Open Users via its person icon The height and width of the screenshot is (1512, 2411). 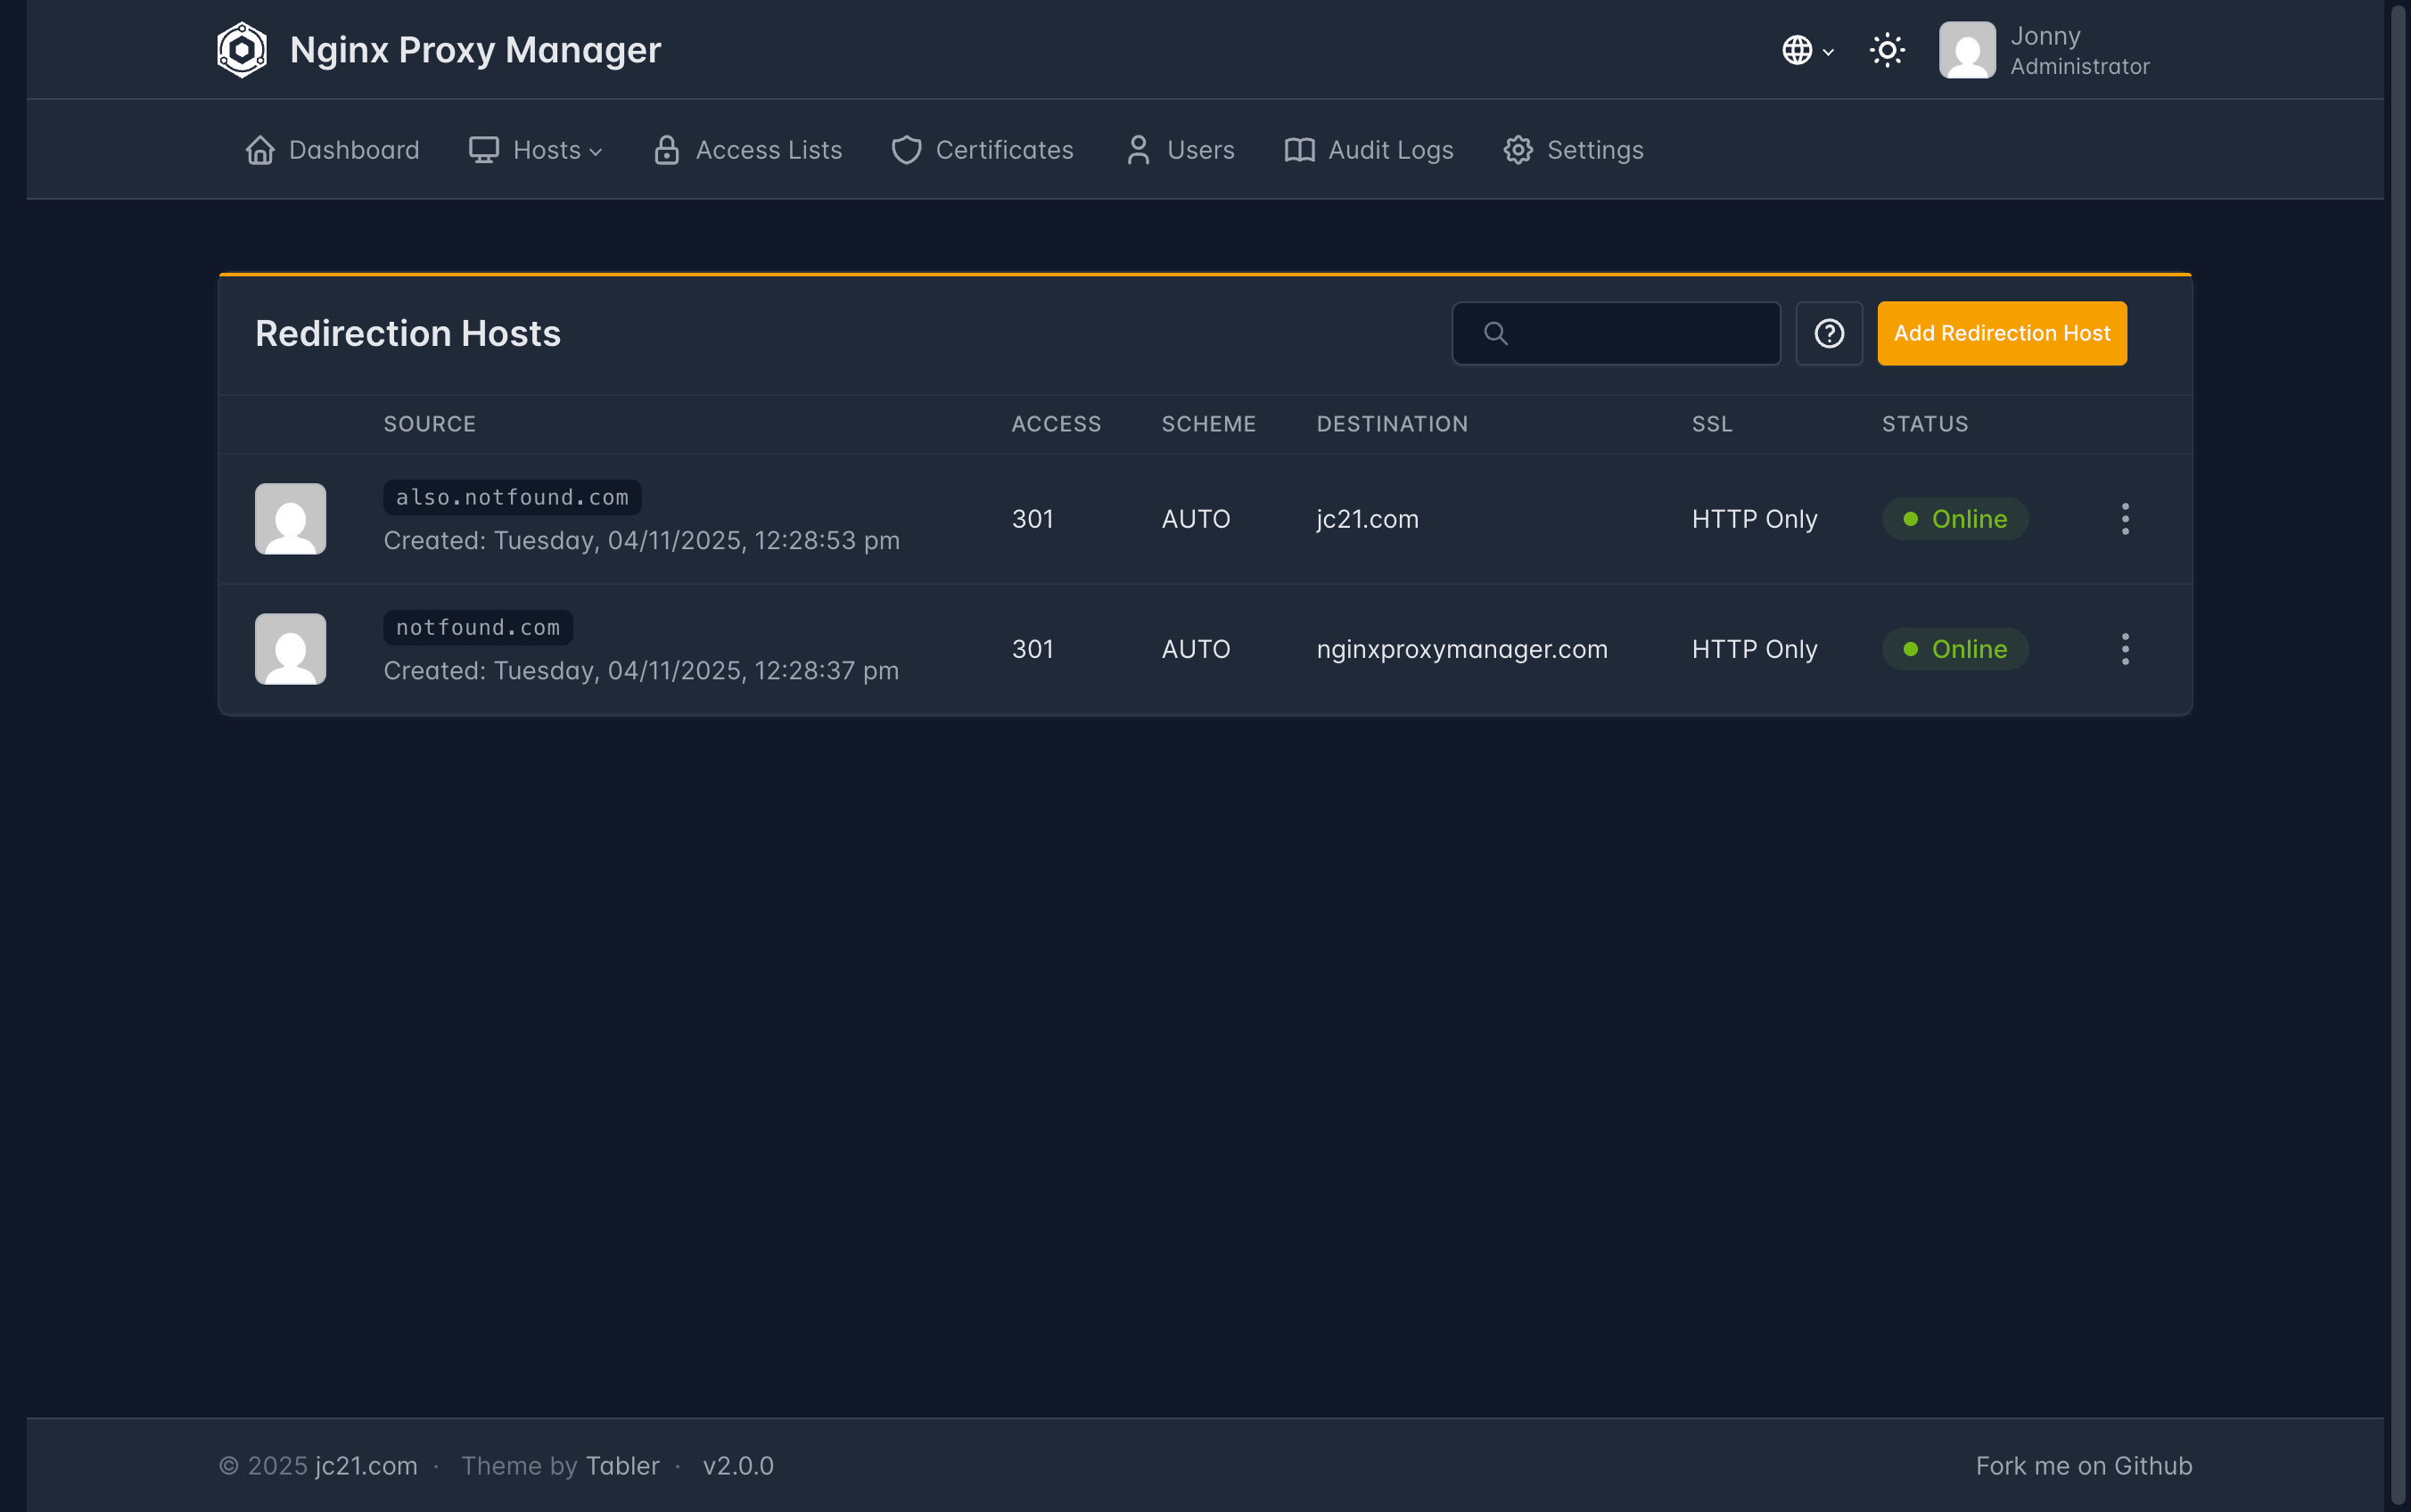tap(1138, 150)
